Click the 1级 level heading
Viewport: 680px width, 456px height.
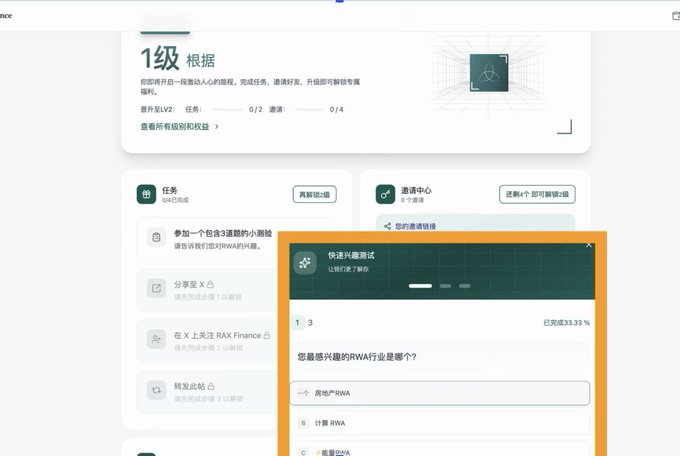(160, 59)
